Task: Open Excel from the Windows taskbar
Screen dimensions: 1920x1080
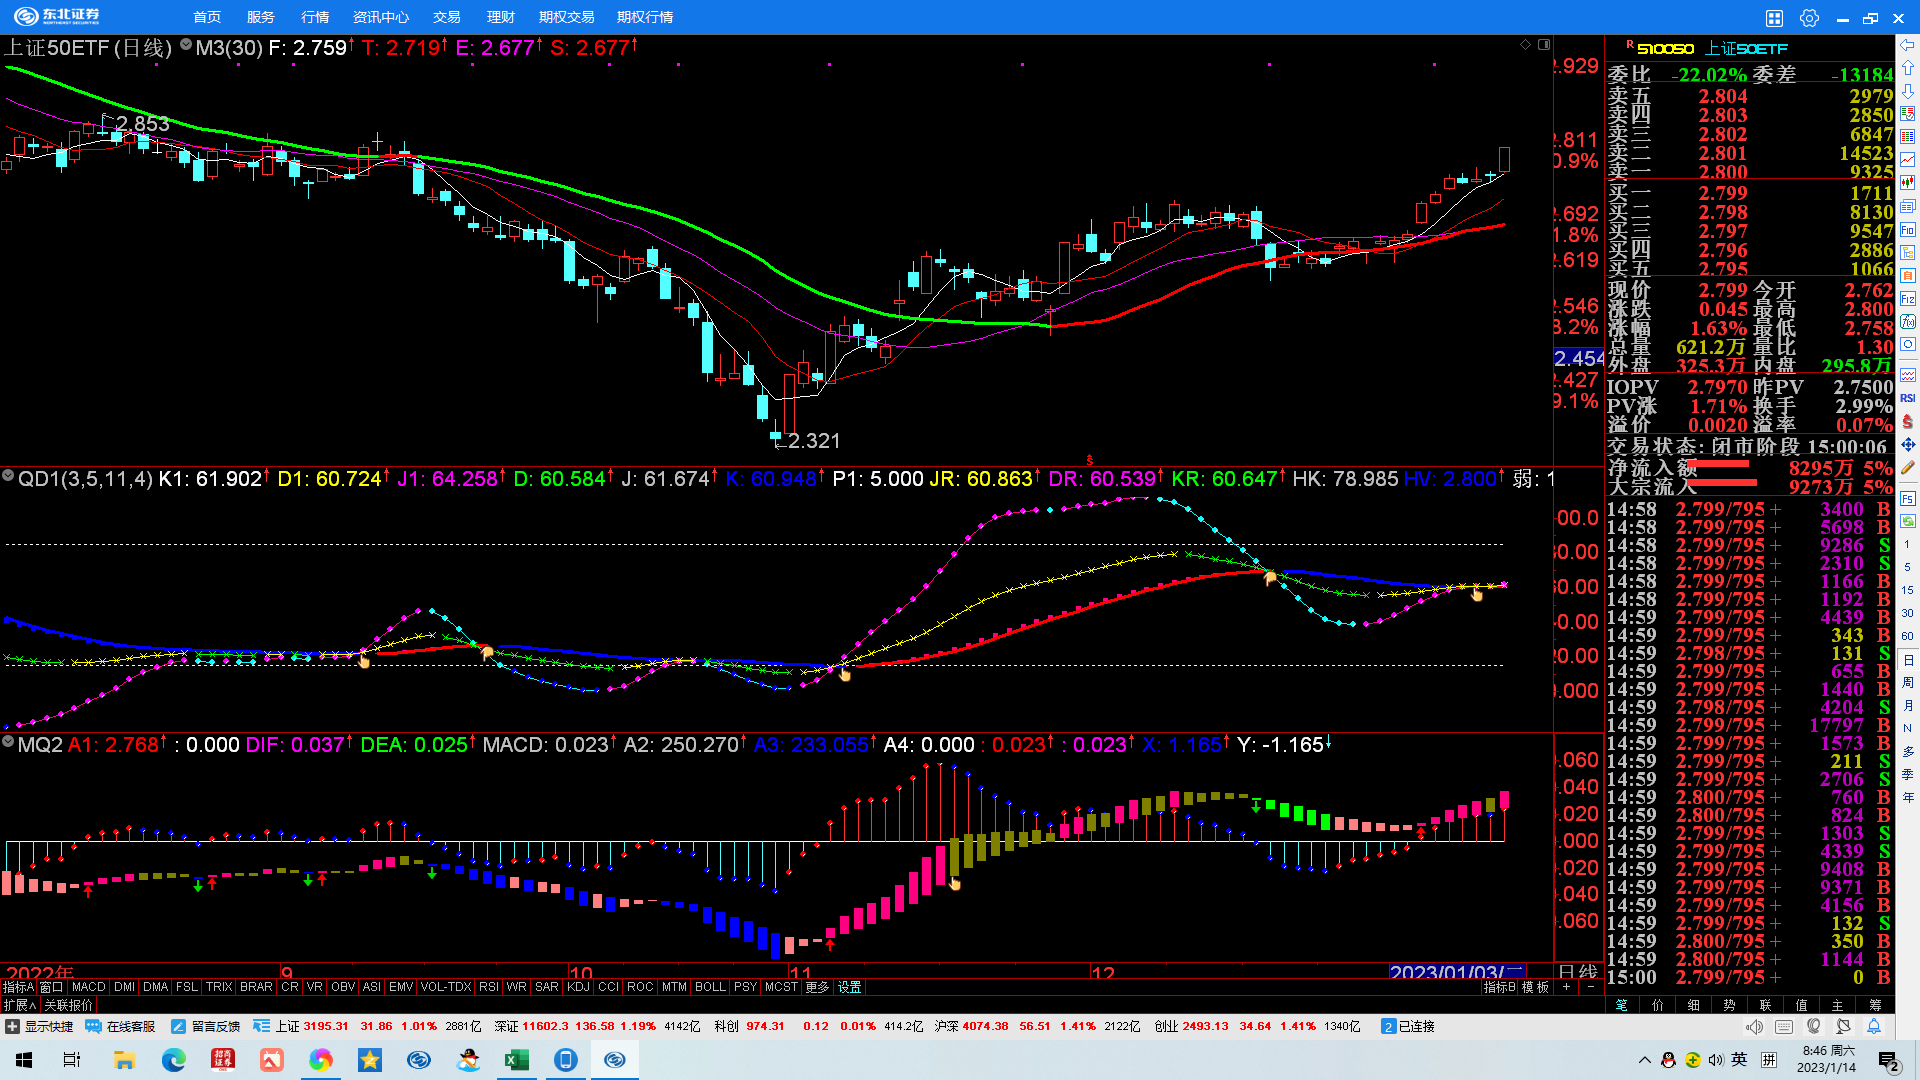Action: (517, 1060)
